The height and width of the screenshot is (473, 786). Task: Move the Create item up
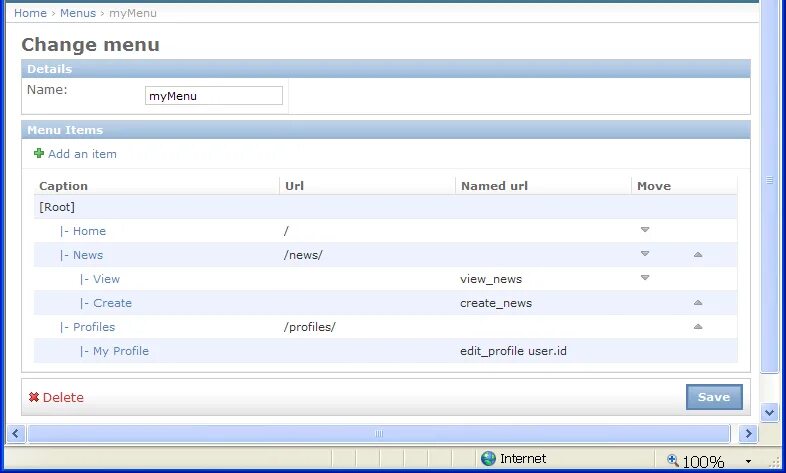[x=698, y=303]
